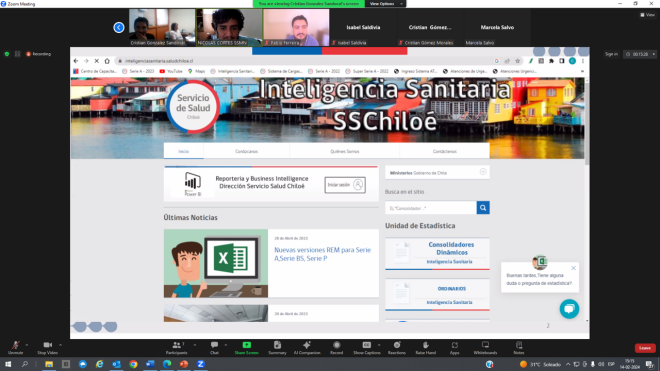Screen dimensions: 660x371
Task: Open Google Chrome from the taskbar
Action: (133, 364)
